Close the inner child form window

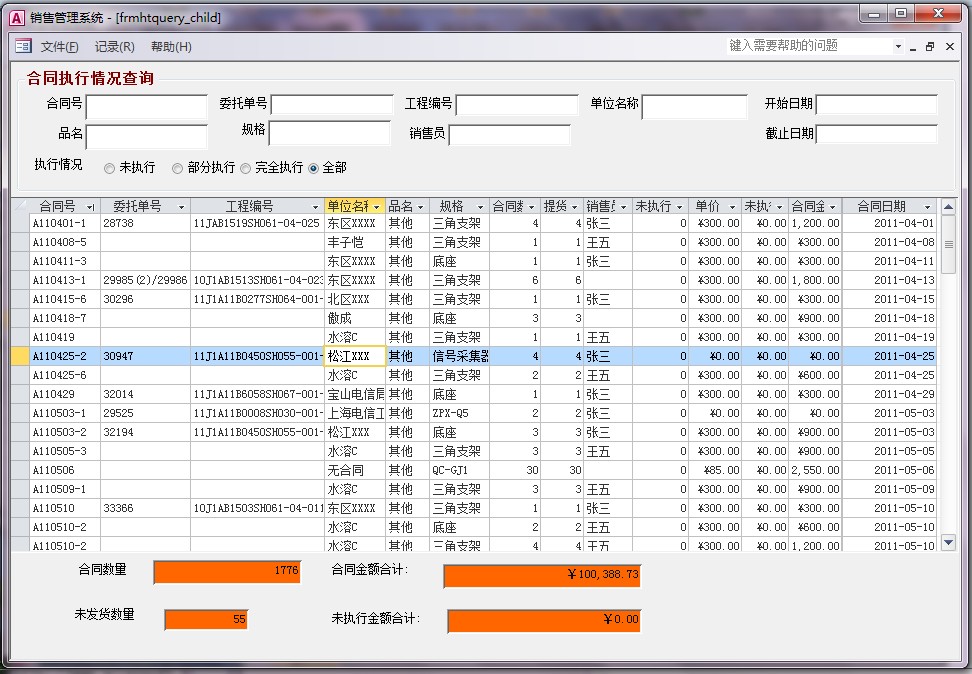coord(950,47)
